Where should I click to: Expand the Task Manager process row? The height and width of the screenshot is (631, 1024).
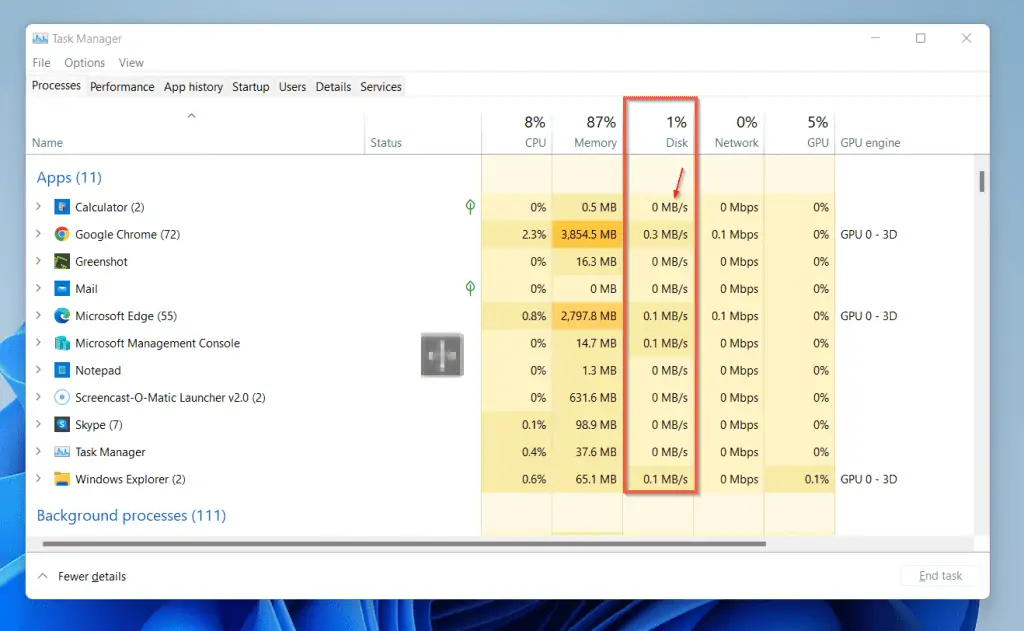click(x=39, y=451)
